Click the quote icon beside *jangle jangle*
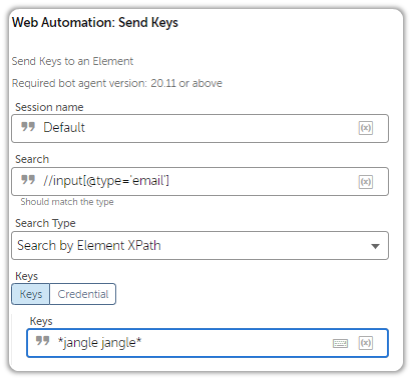 click(43, 341)
